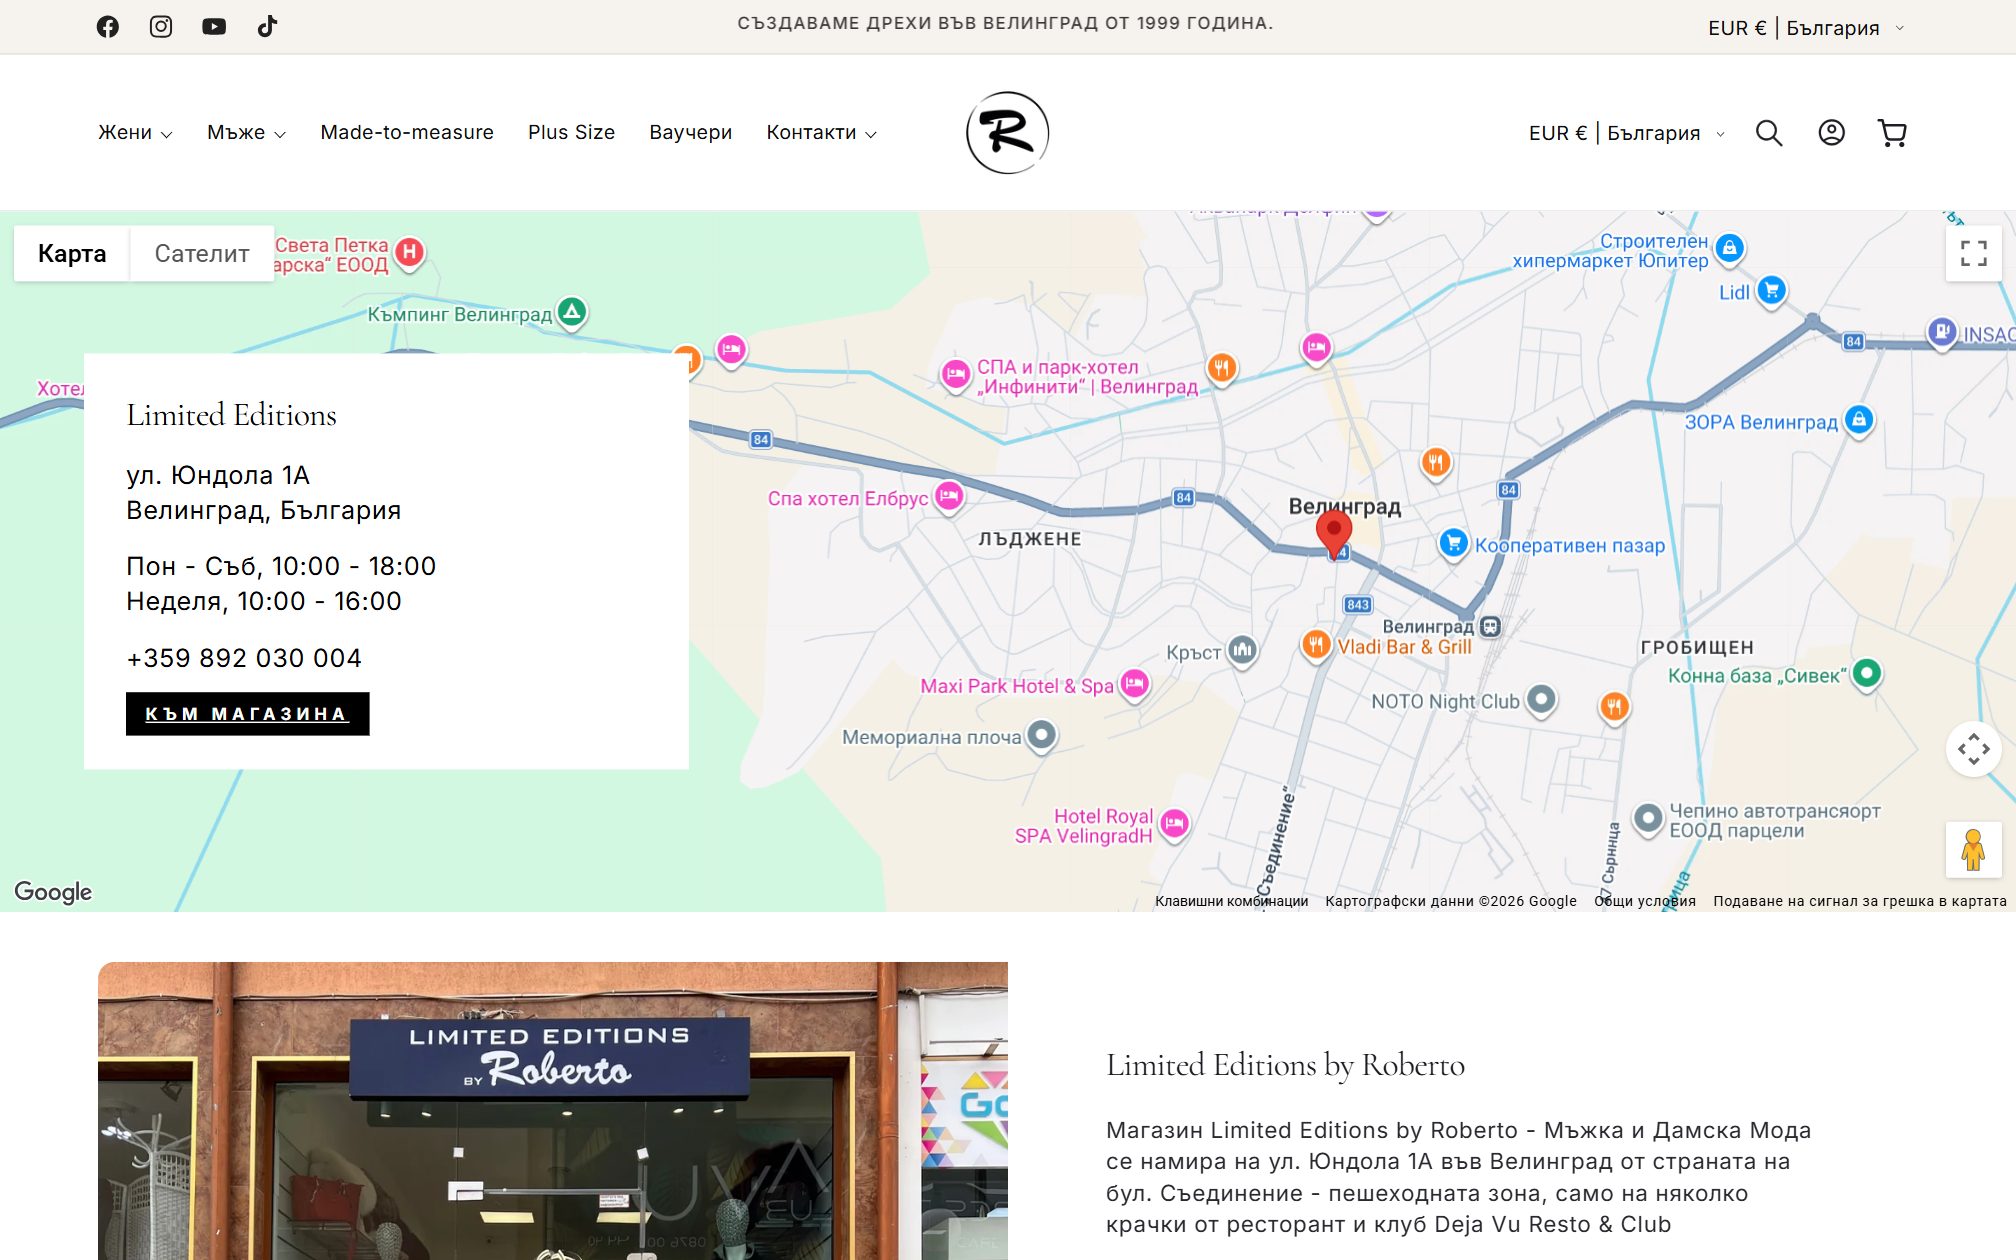Click the Конна база Сивек marker
The width and height of the screenshot is (2016, 1260).
1866,674
